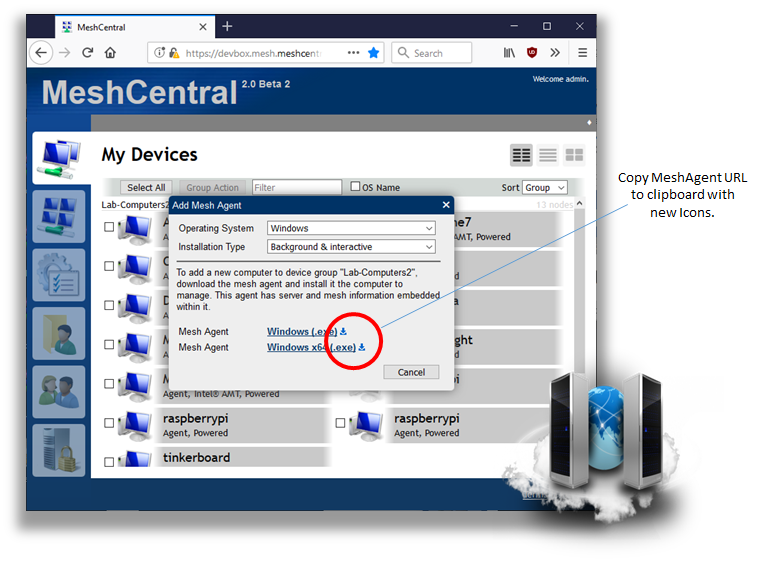Check the third device row checkbox
The height and width of the screenshot is (577, 757).
point(109,305)
